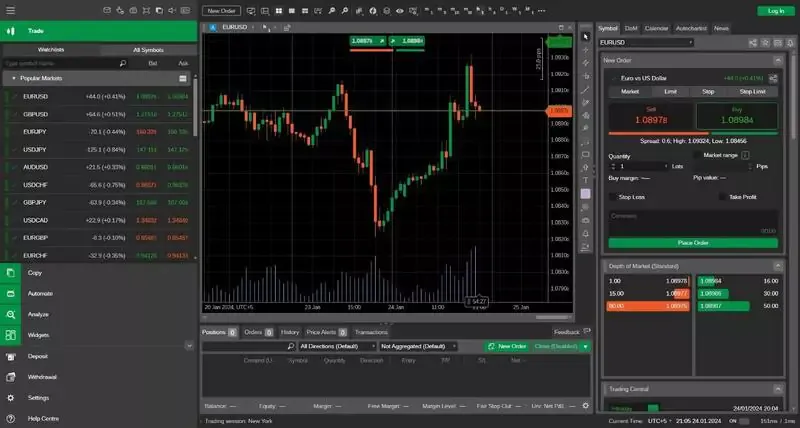This screenshot has height=428, width=800.
Task: Click the search magnifier in the watchlist search box
Action: [x=122, y=63]
